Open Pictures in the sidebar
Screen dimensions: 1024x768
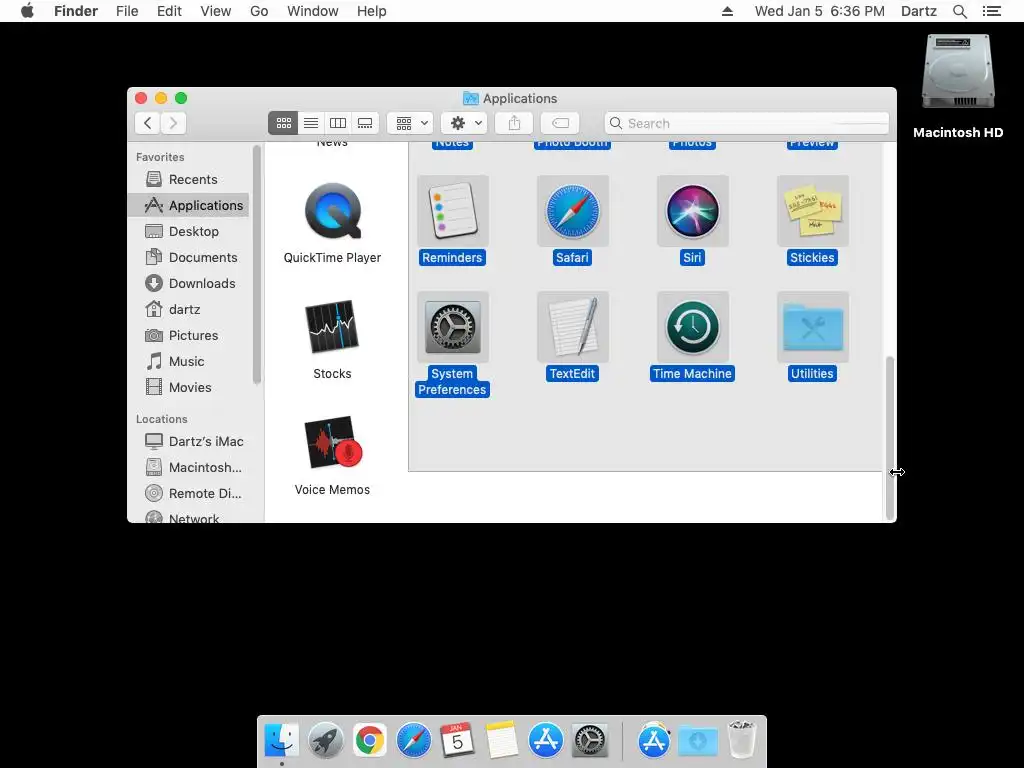(x=188, y=335)
